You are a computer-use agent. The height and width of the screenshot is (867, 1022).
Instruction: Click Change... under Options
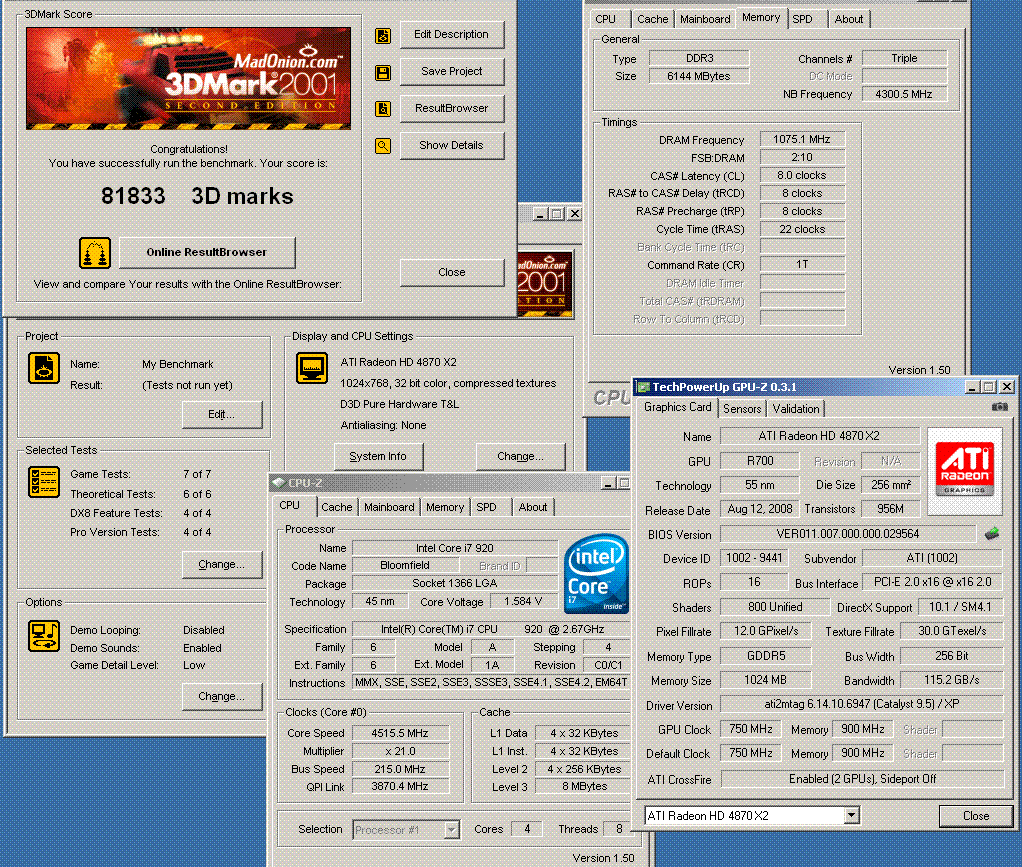pyautogui.click(x=222, y=696)
